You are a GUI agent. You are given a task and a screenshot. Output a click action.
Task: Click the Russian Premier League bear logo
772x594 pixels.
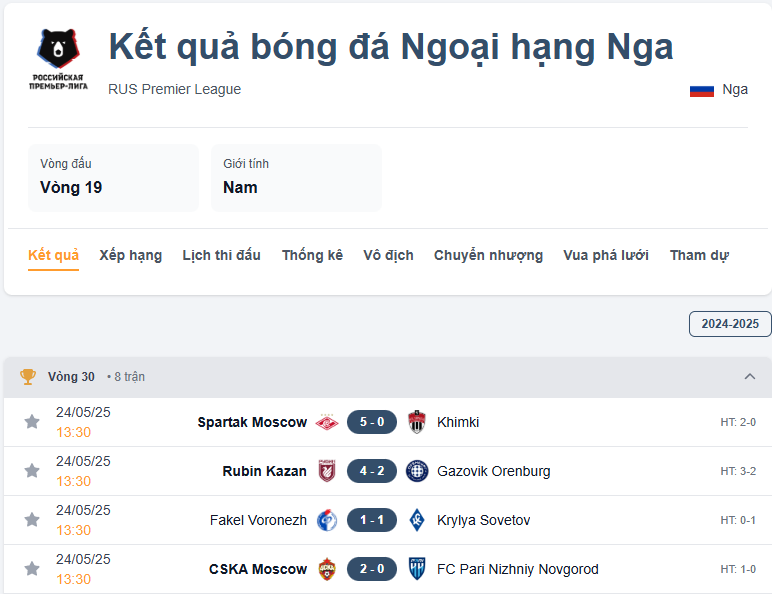(57, 60)
